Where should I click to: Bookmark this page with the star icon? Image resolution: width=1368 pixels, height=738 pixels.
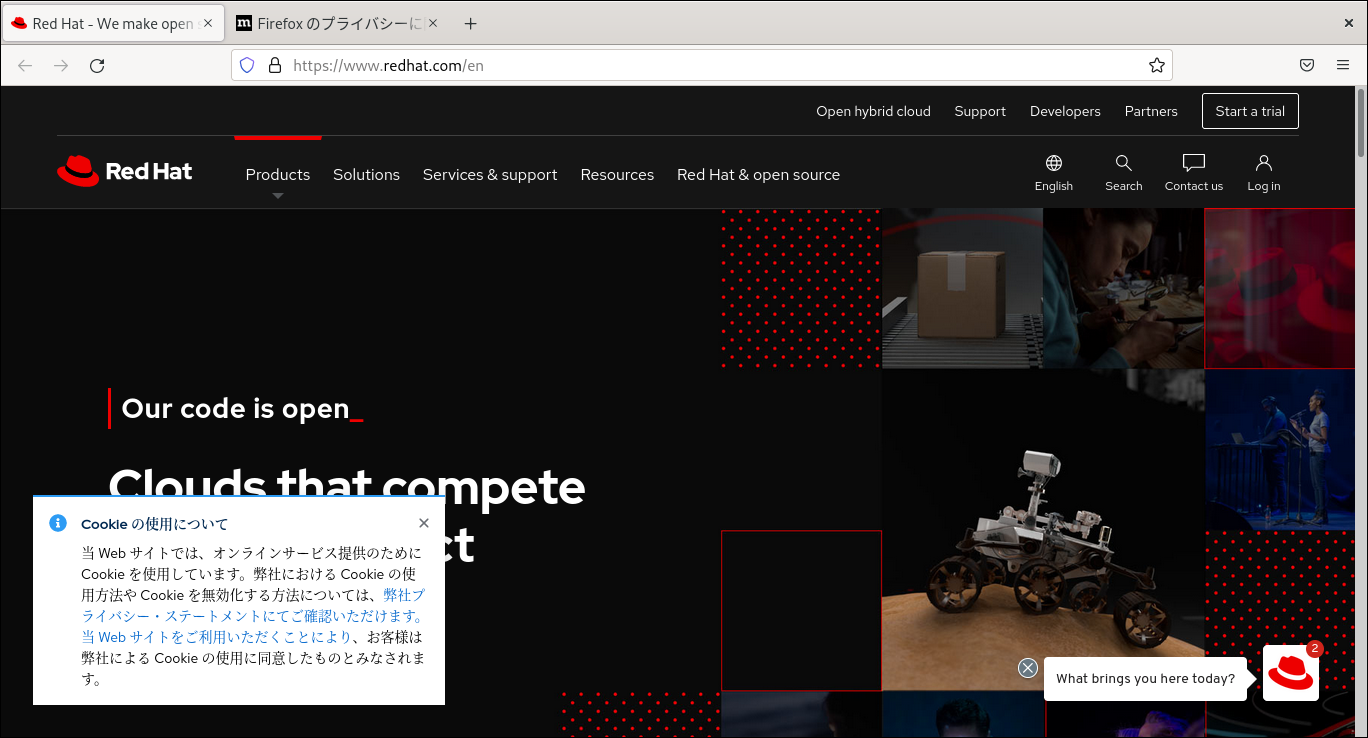coord(1157,65)
